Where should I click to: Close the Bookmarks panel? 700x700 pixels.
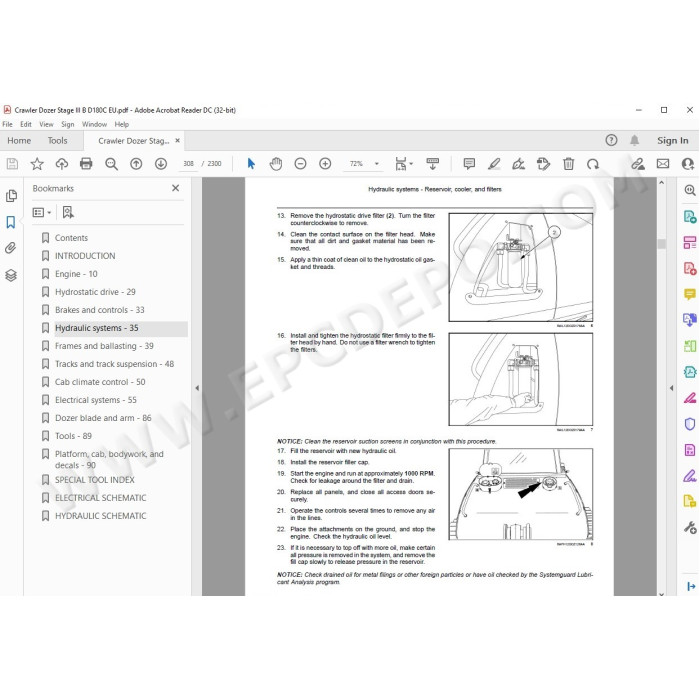175,188
